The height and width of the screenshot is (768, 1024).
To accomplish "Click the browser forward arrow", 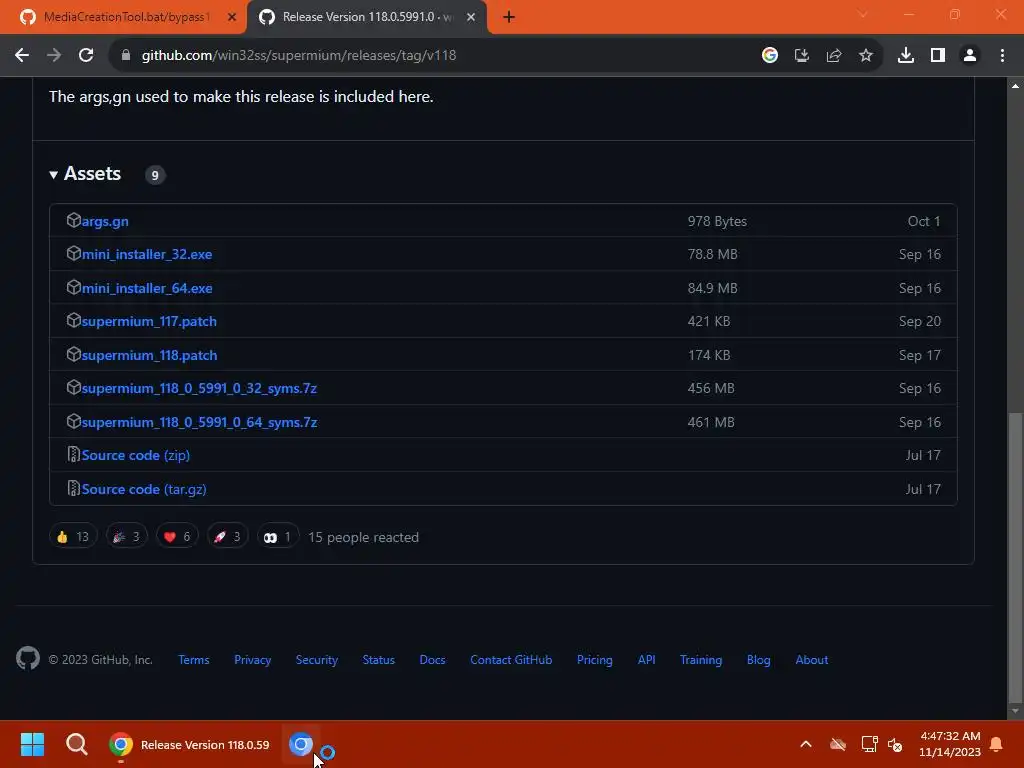I will (54, 56).
